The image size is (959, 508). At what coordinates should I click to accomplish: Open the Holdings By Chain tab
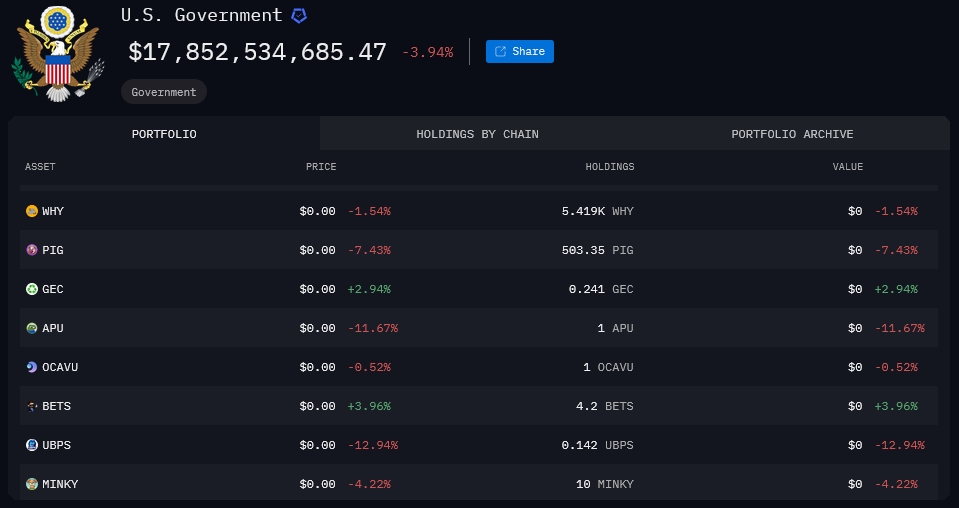[477, 134]
